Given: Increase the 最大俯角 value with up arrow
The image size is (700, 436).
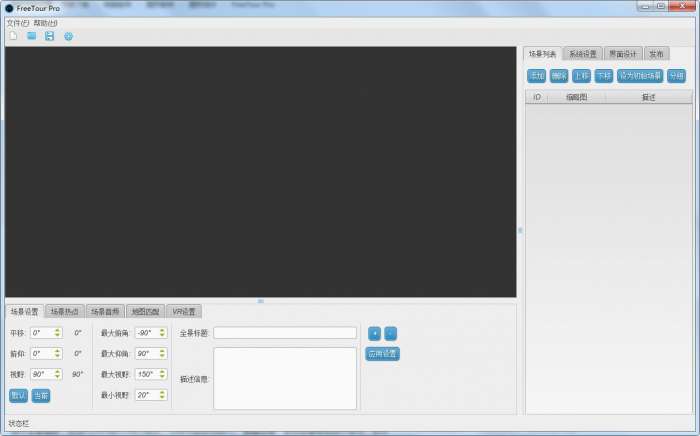Looking at the screenshot, I should [x=162, y=330].
